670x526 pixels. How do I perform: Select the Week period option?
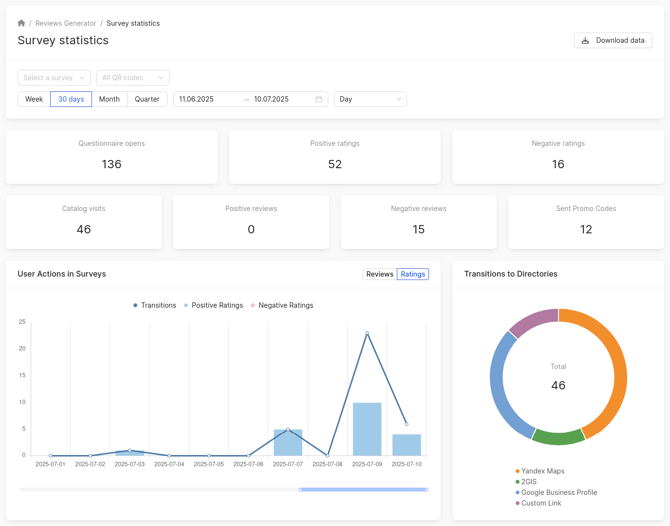[x=34, y=99]
